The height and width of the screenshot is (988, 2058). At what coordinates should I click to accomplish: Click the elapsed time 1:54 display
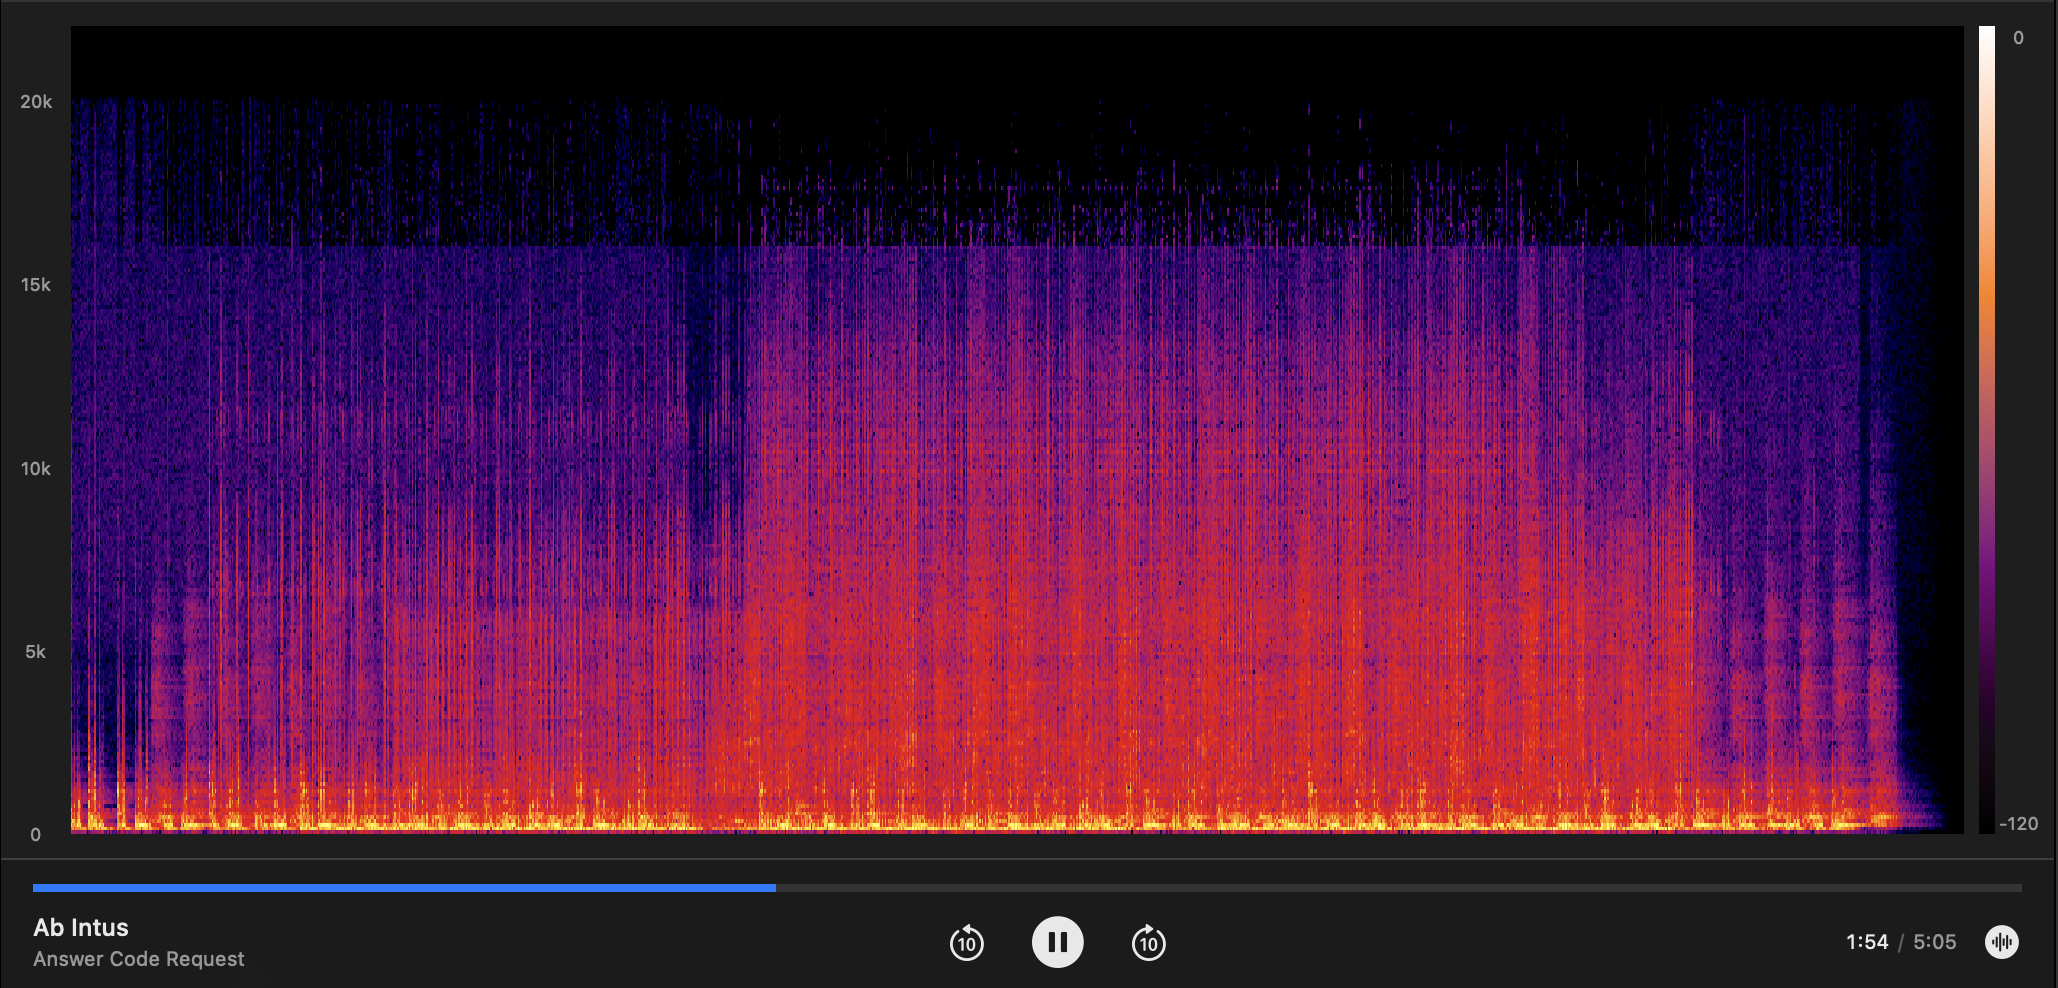pyautogui.click(x=1868, y=941)
